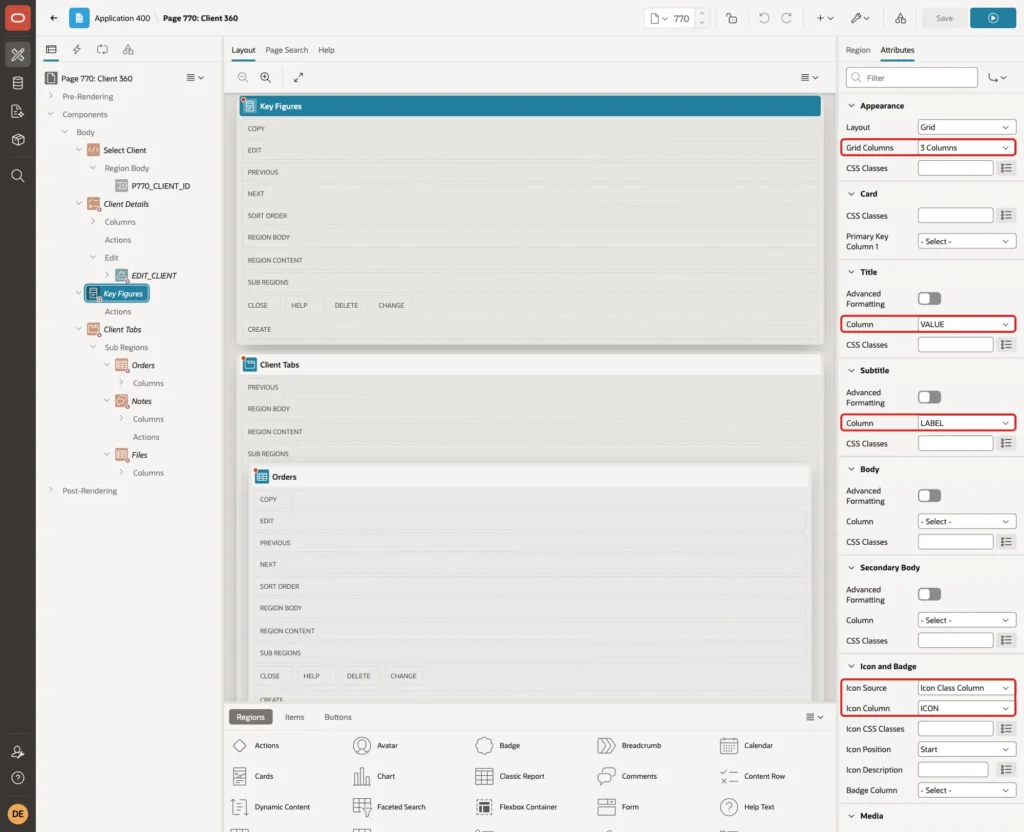Image resolution: width=1024 pixels, height=832 pixels.
Task: Select the Attributes property tab
Action: tap(897, 50)
